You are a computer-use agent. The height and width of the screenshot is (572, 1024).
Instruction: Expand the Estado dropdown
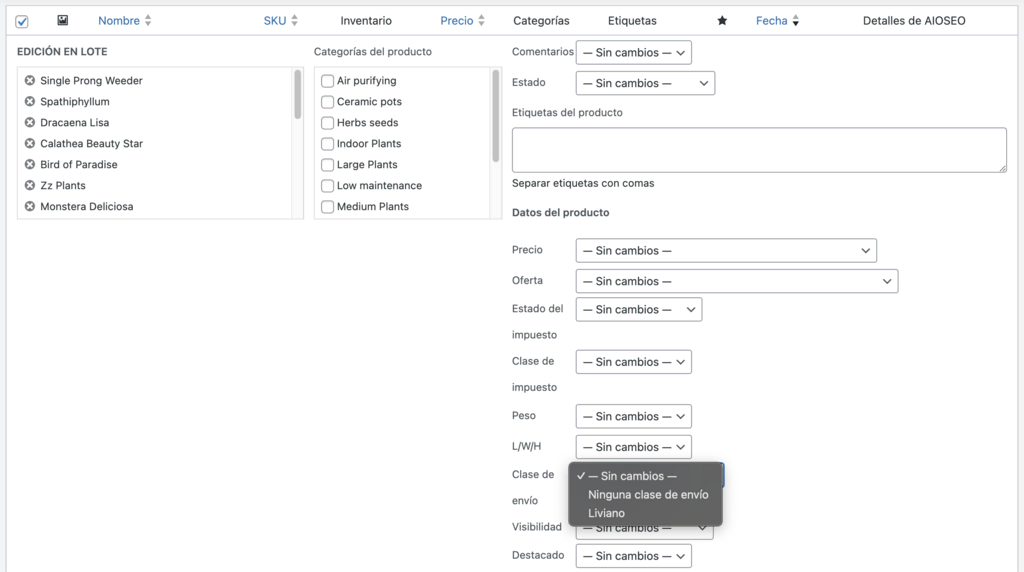[645, 84]
